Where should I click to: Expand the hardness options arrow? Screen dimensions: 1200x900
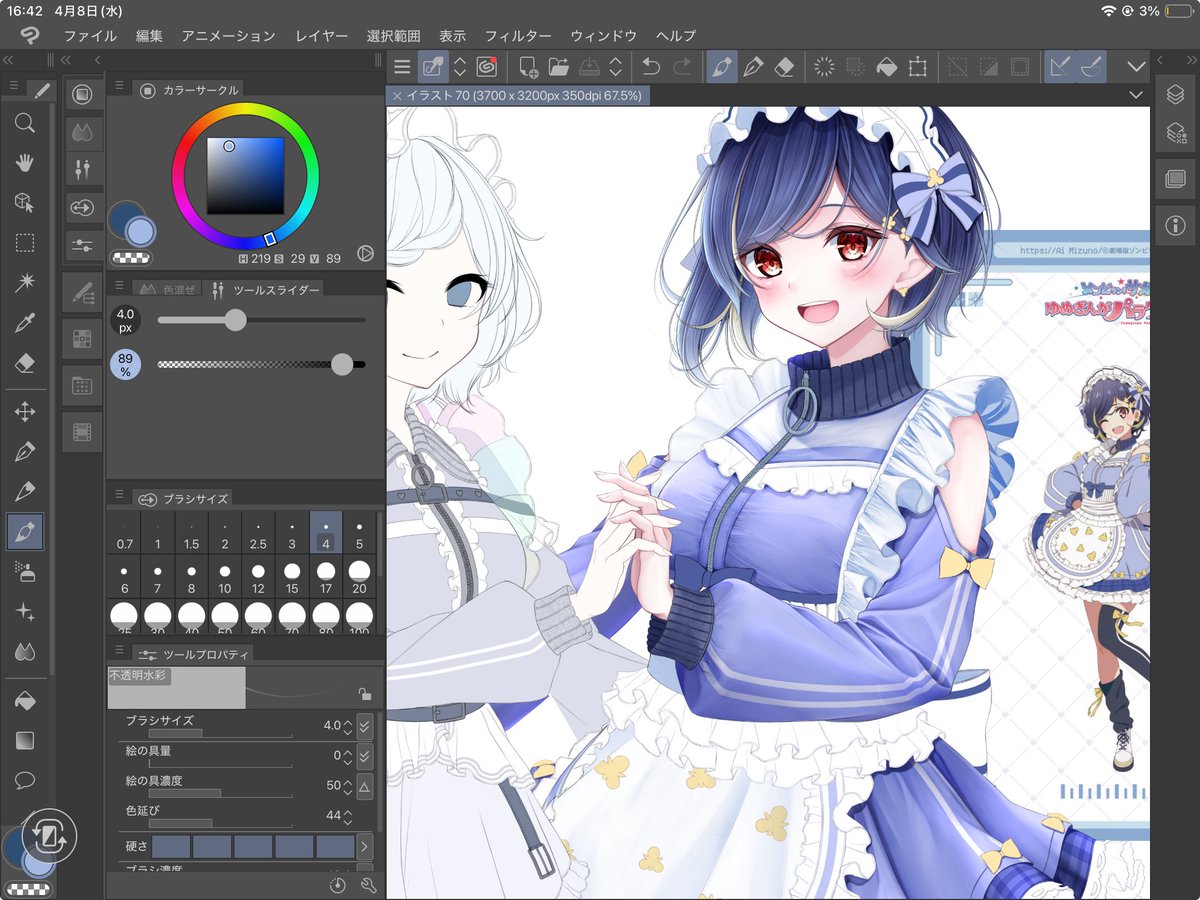[x=364, y=846]
